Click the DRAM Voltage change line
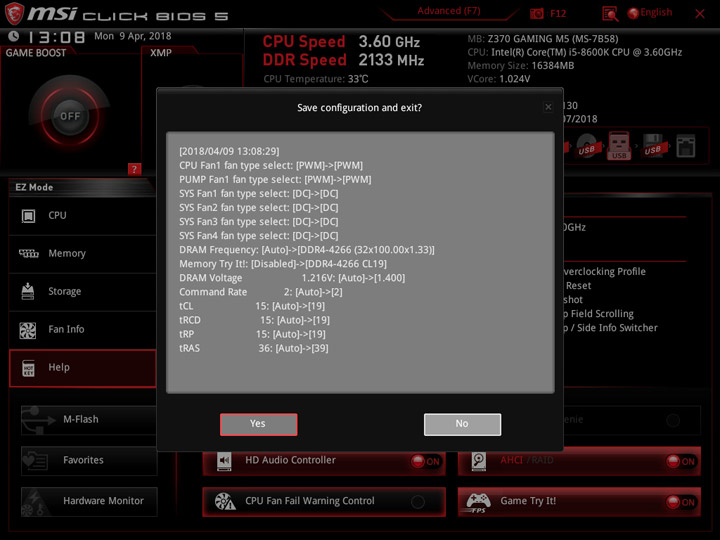The image size is (720, 540). 292,278
